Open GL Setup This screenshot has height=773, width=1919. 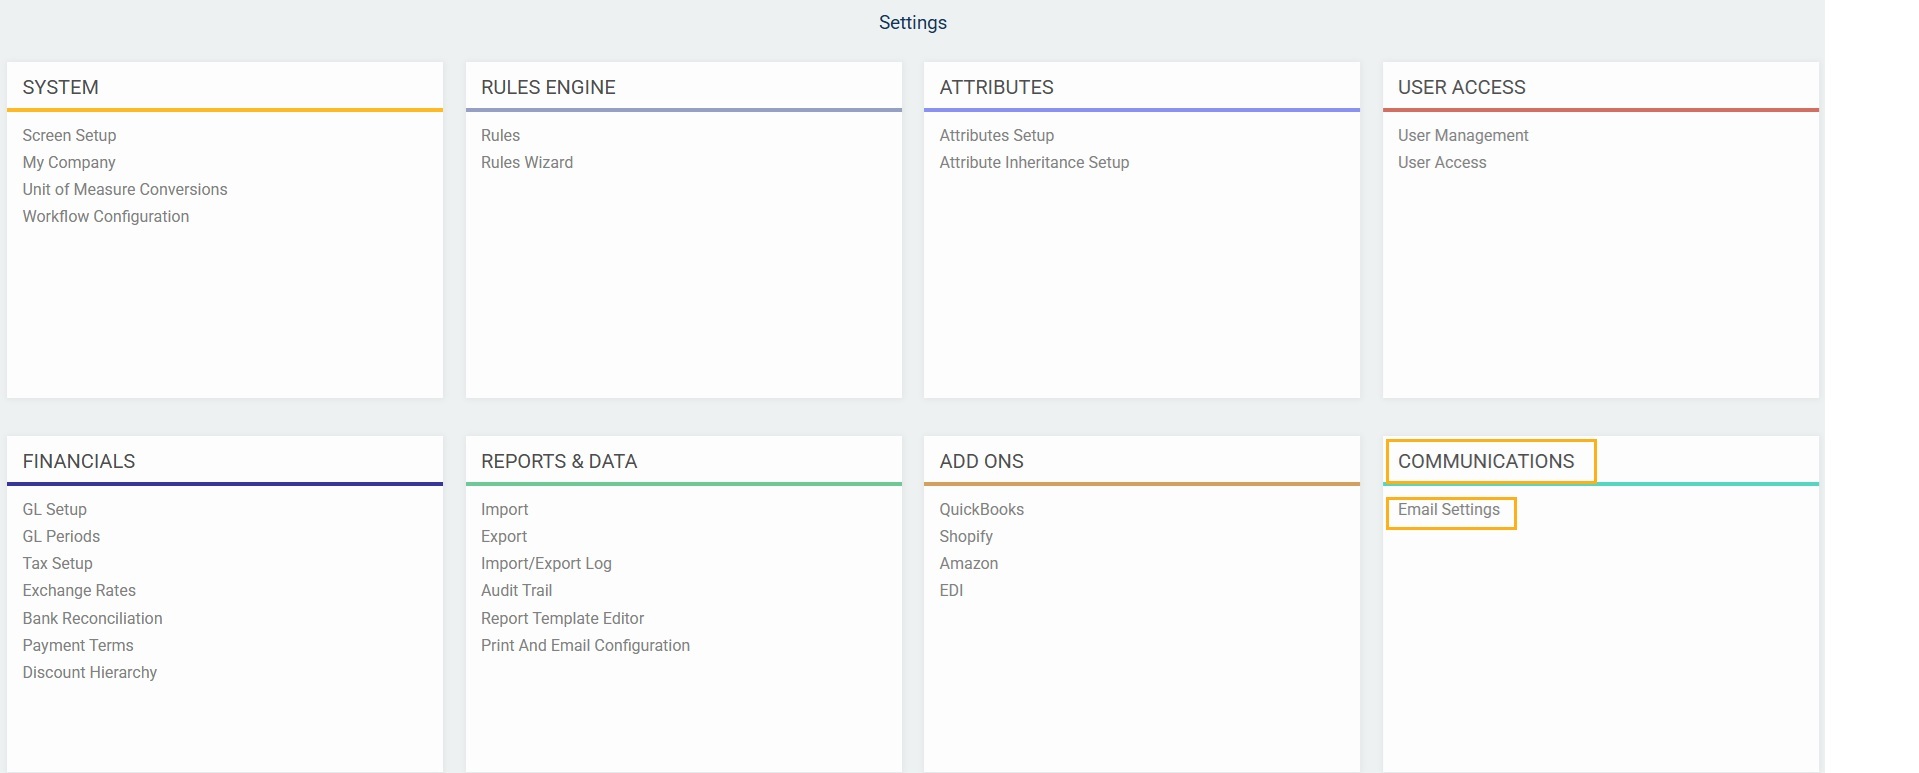point(55,509)
